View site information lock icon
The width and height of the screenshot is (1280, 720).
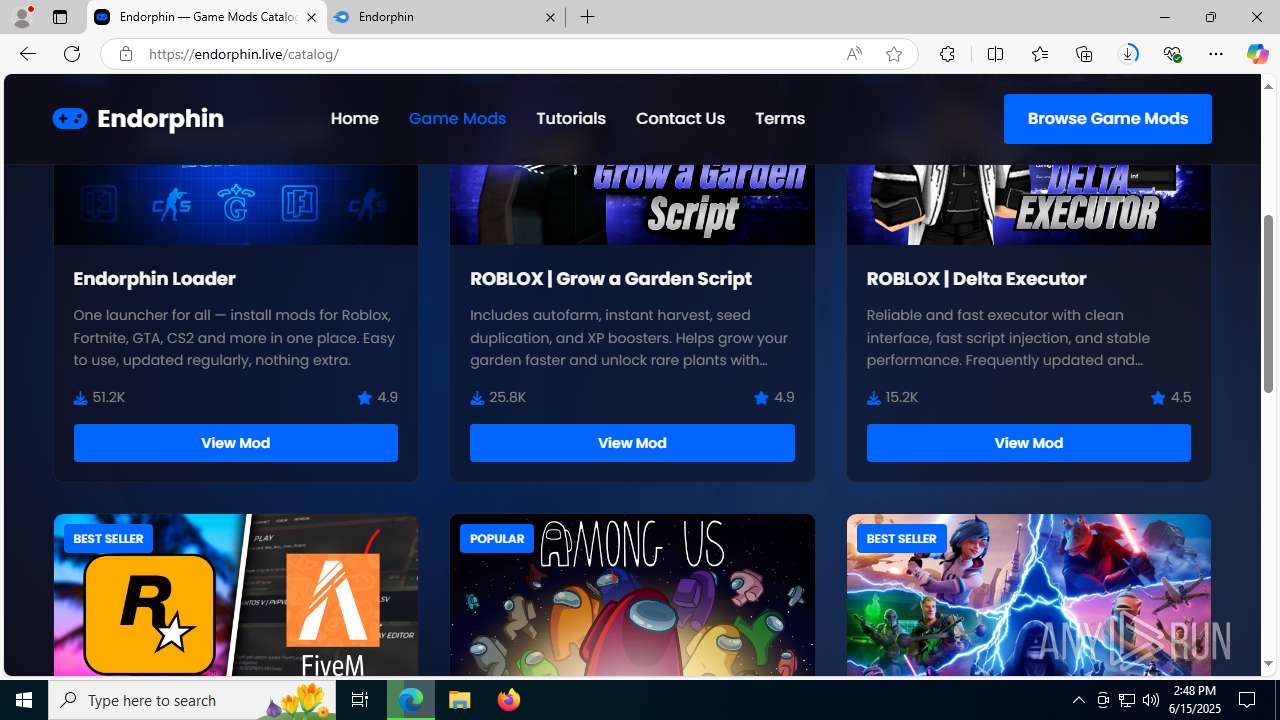(x=125, y=54)
